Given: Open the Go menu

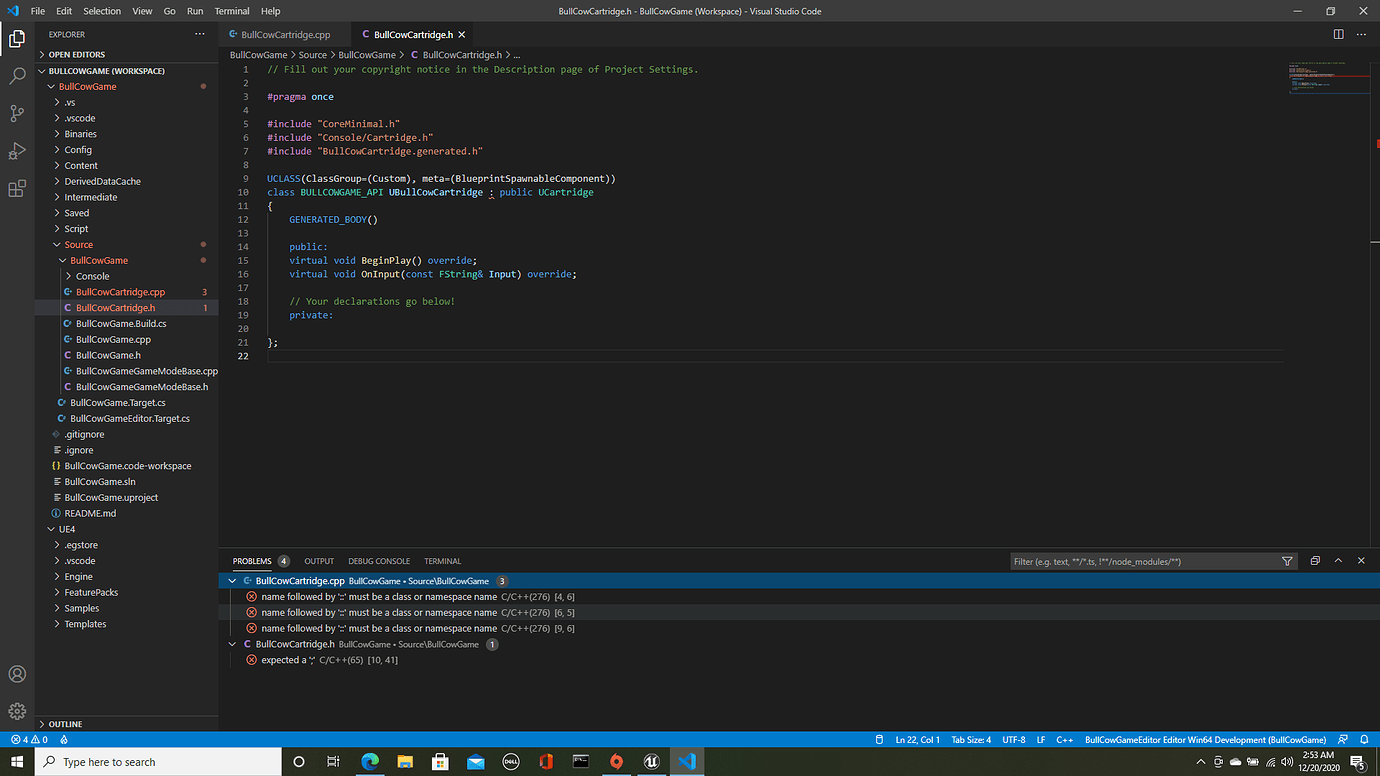Looking at the screenshot, I should tap(169, 11).
